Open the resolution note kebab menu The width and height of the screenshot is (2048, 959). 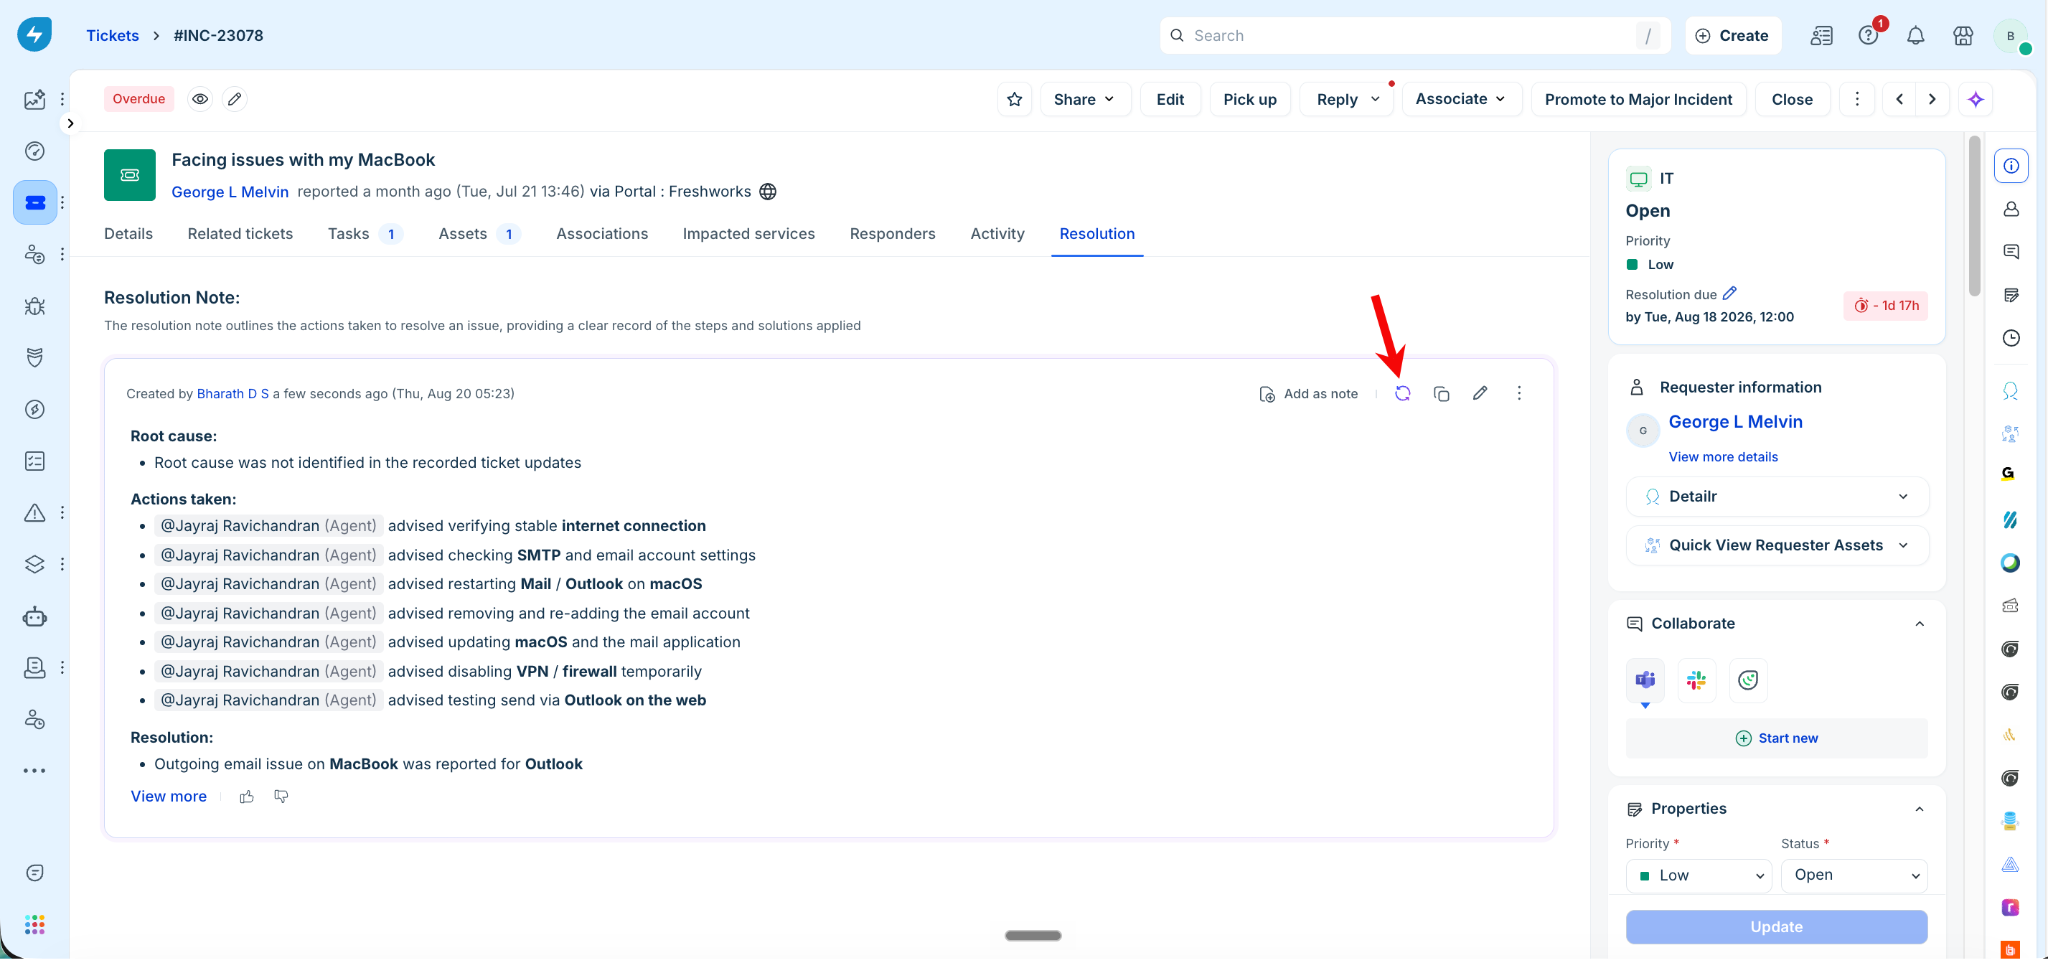click(x=1519, y=394)
